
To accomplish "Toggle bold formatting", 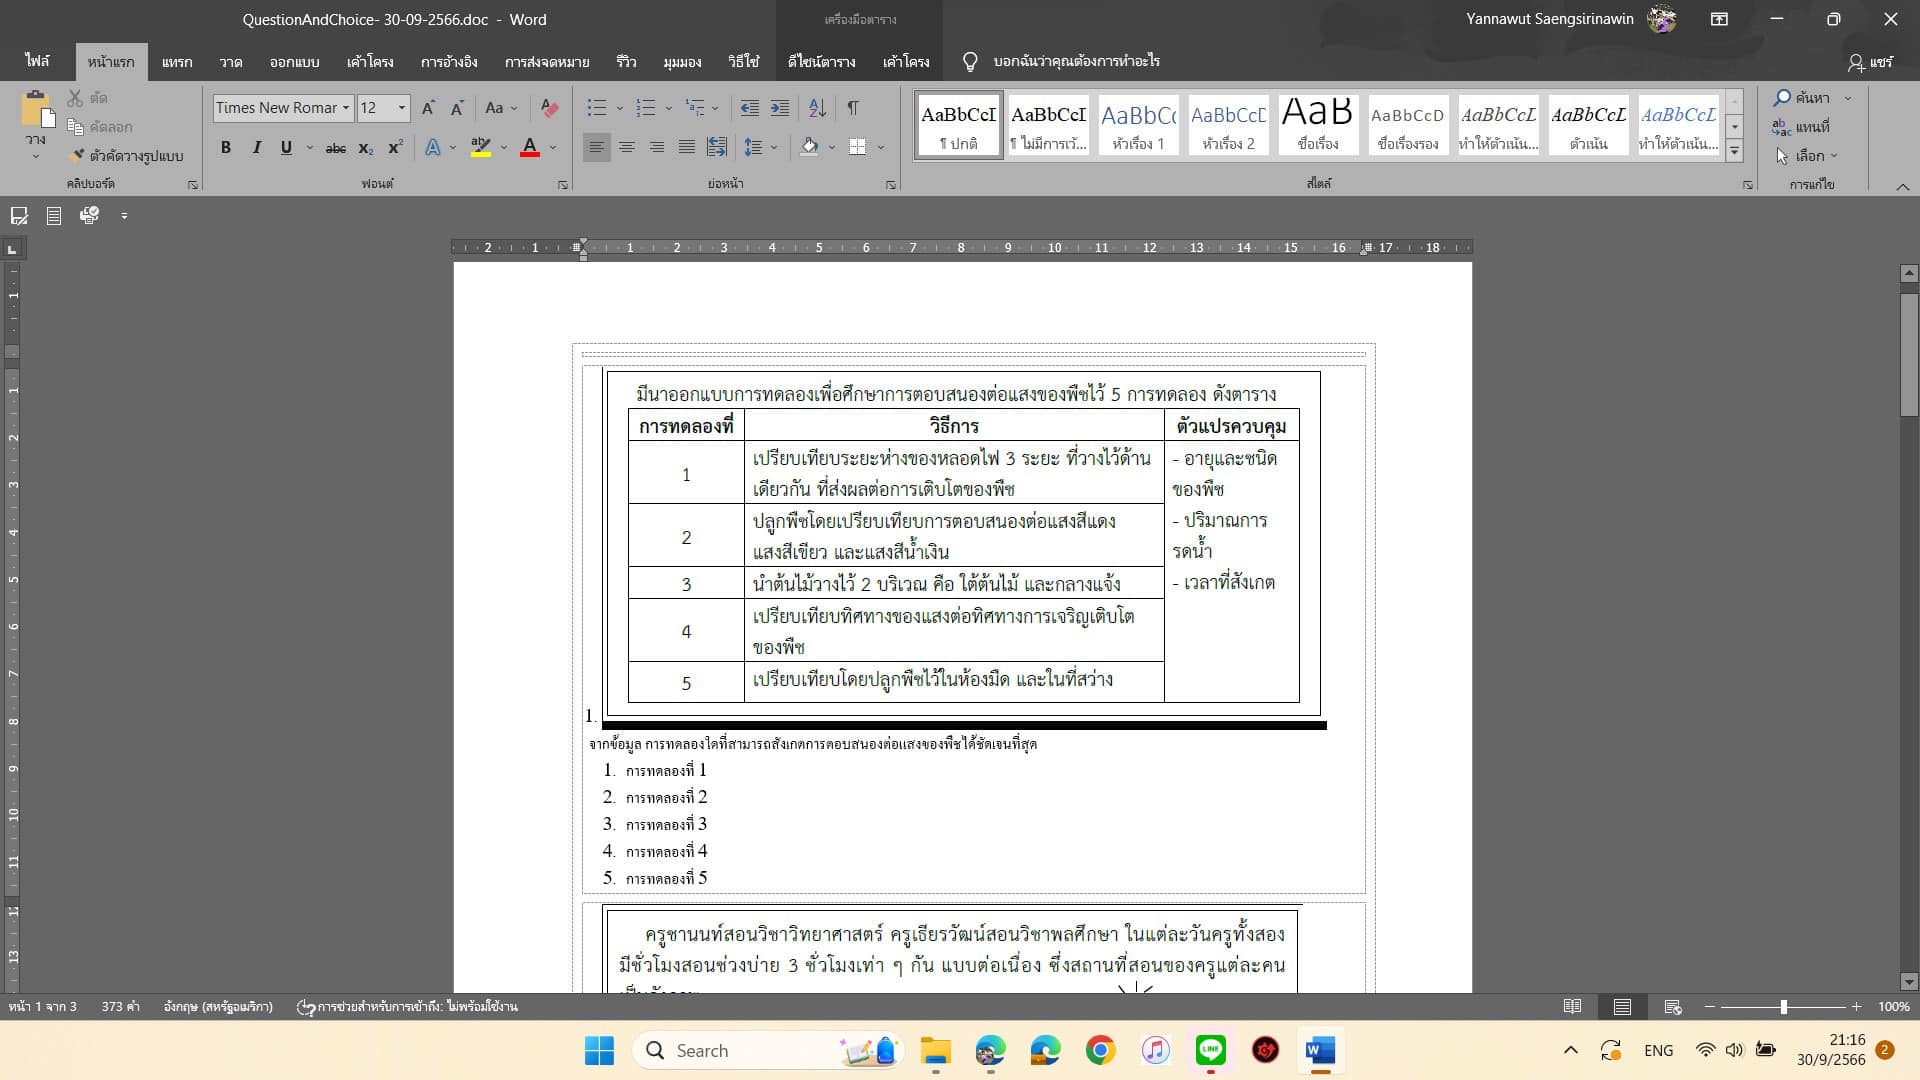I will [226, 147].
